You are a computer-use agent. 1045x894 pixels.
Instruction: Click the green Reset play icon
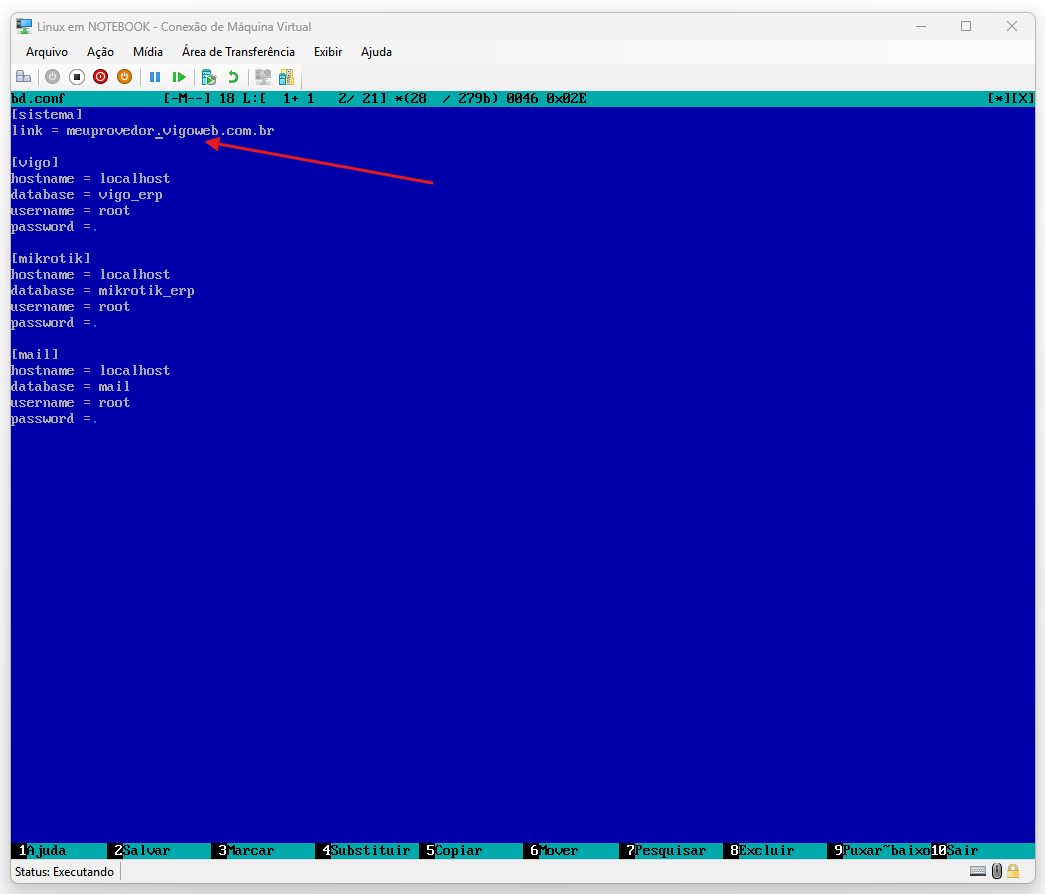[179, 77]
